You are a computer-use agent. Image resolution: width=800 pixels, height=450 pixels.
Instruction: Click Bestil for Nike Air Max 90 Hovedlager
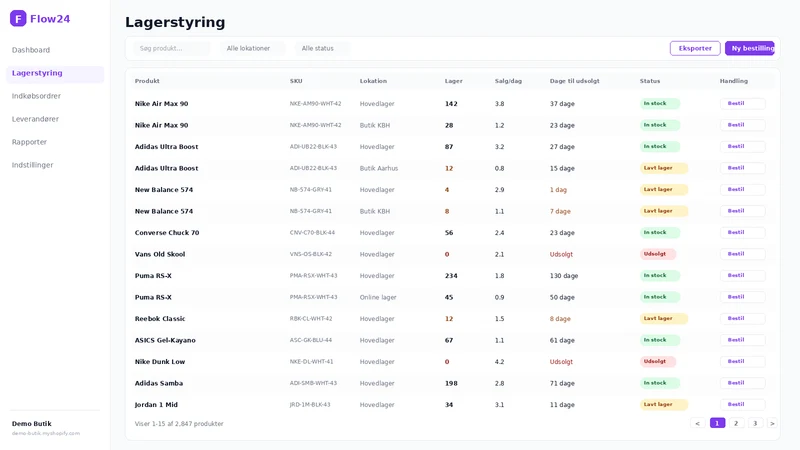pyautogui.click(x=742, y=104)
